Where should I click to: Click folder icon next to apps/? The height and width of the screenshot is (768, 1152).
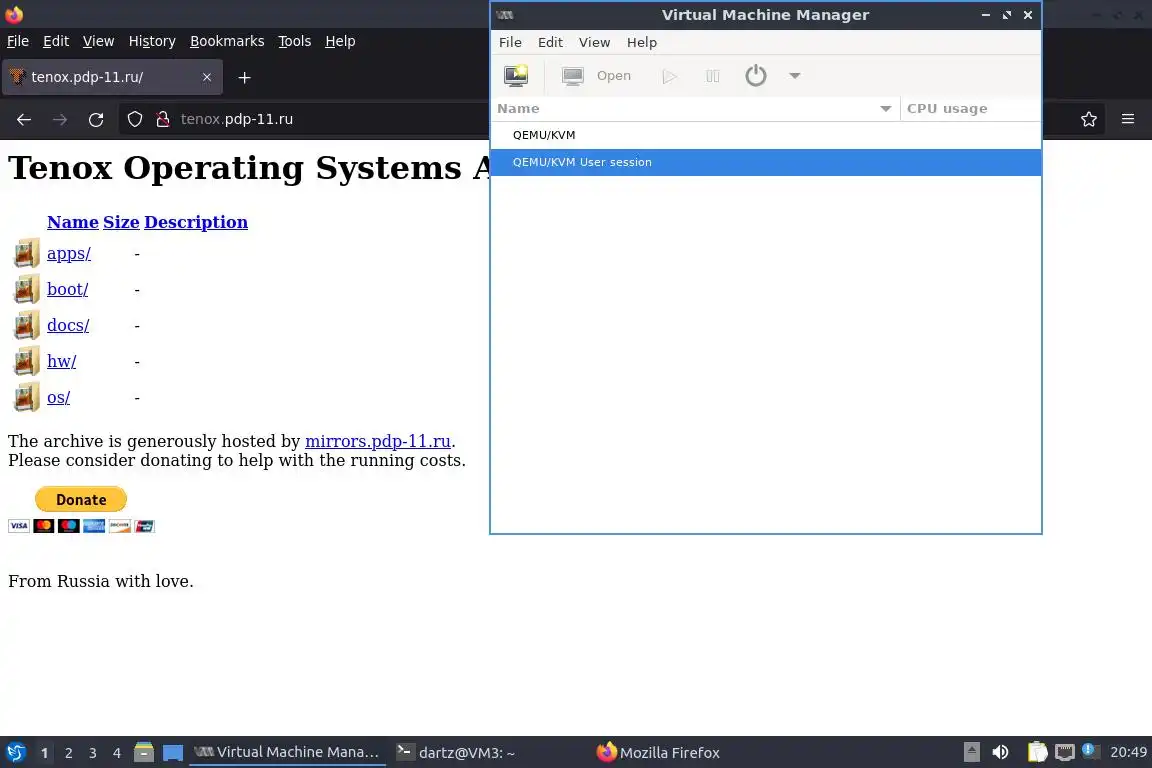(26, 254)
